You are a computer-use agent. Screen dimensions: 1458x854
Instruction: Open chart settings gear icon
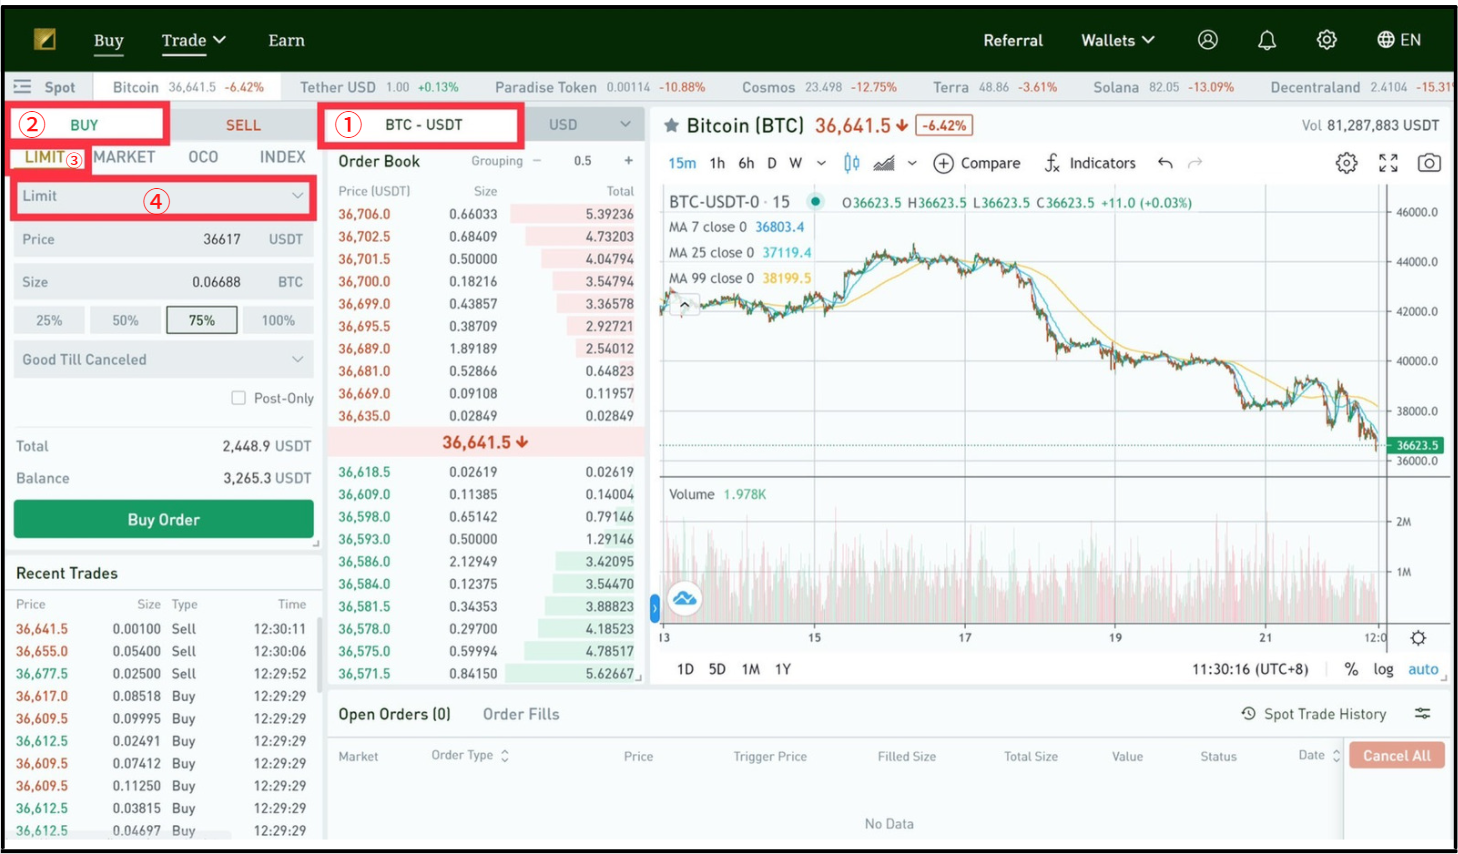click(x=1347, y=163)
